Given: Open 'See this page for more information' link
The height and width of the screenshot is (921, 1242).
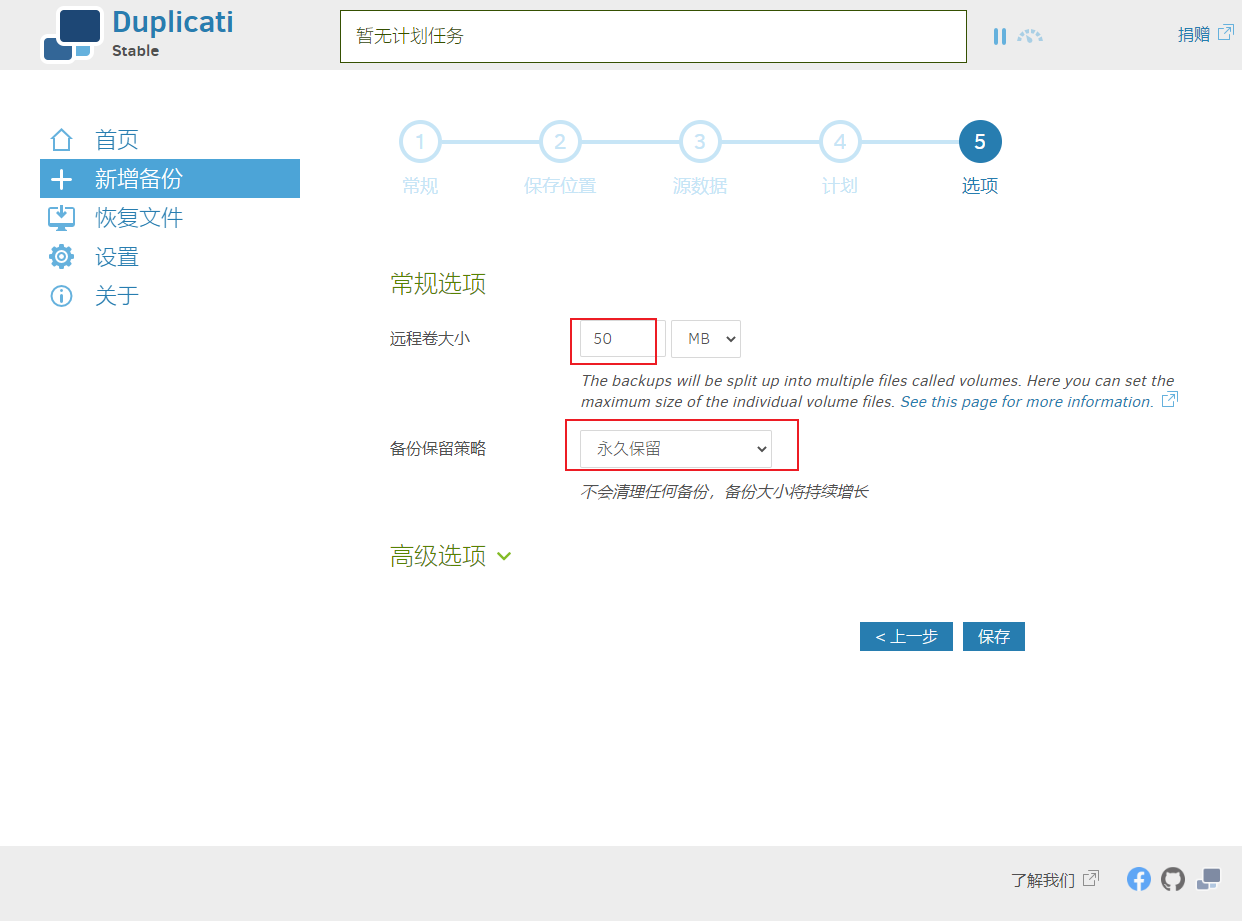Looking at the screenshot, I should [1028, 402].
